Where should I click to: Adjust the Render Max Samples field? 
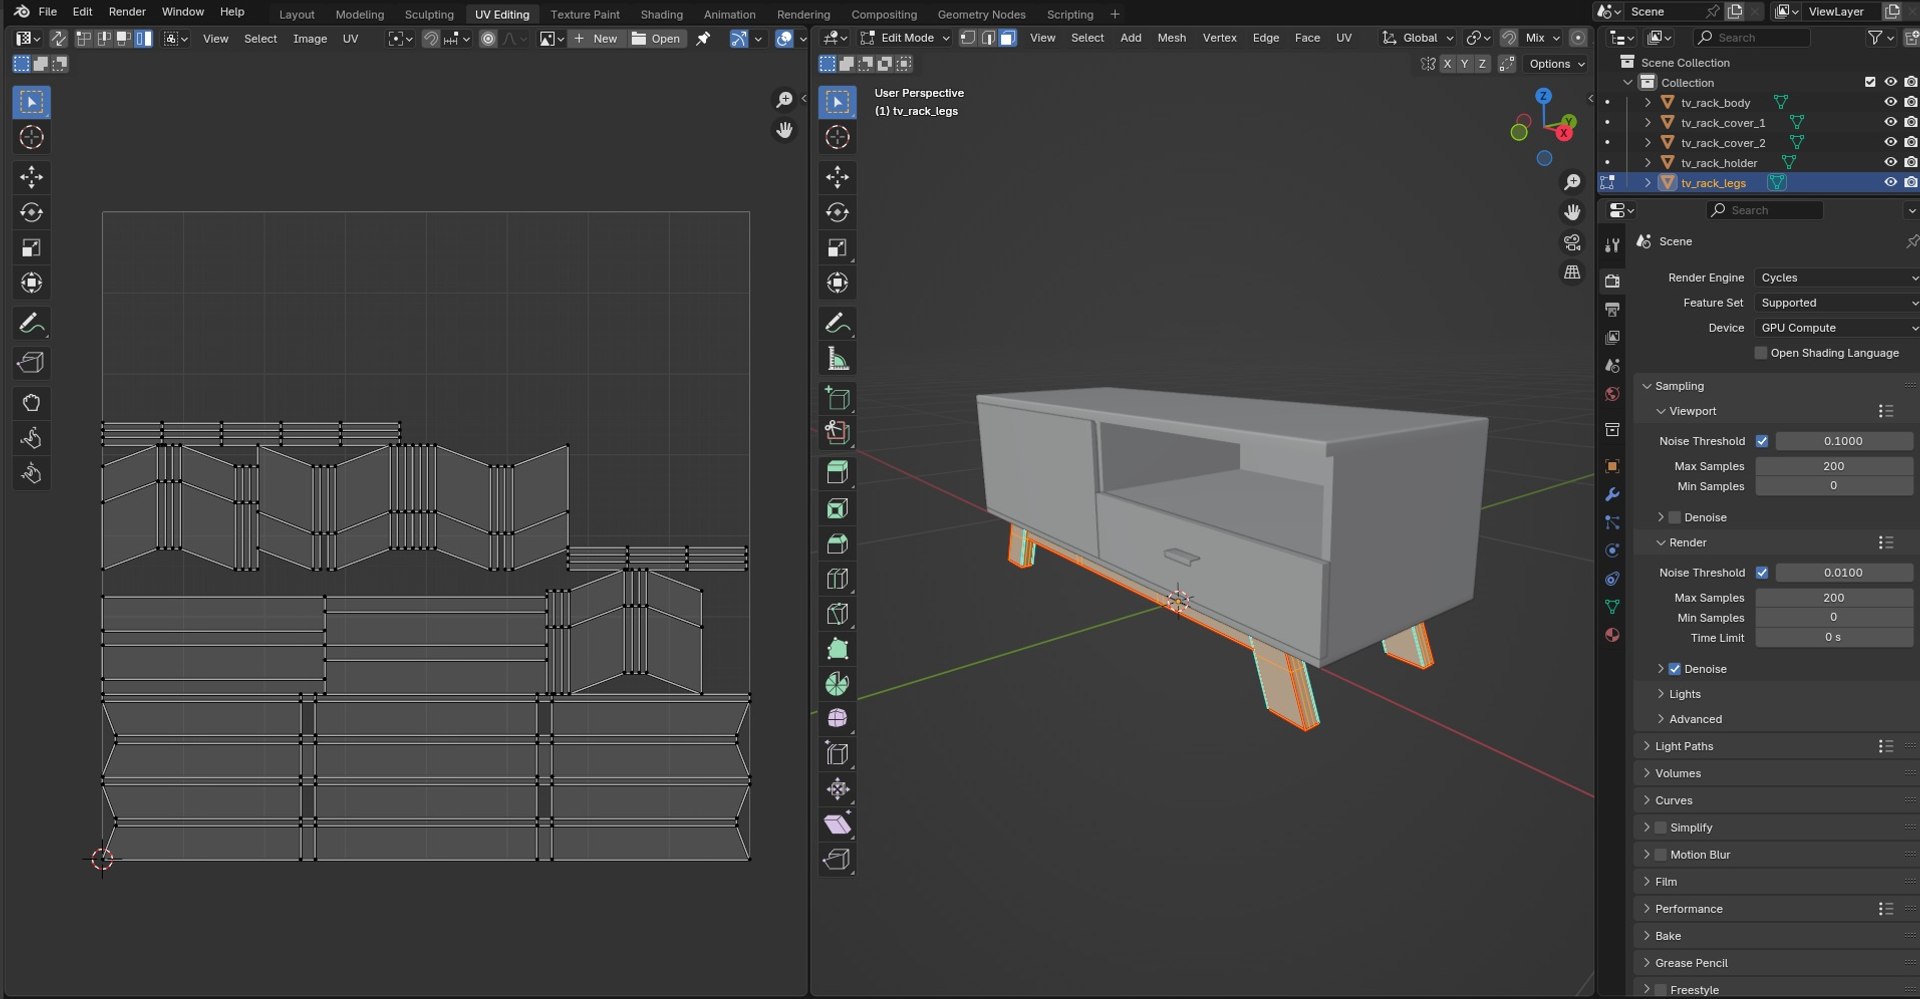[1833, 598]
